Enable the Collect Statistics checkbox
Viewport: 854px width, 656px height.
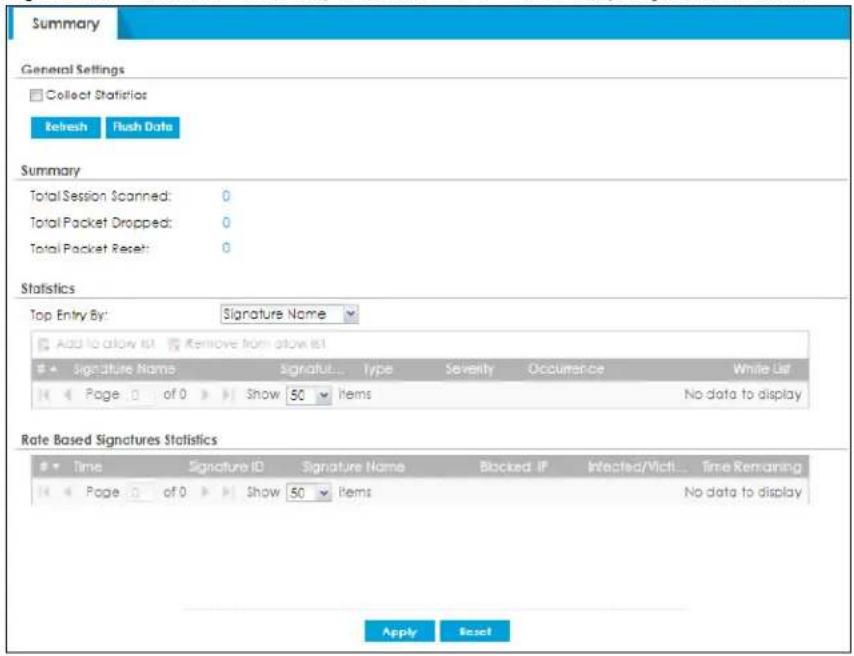click(x=36, y=95)
